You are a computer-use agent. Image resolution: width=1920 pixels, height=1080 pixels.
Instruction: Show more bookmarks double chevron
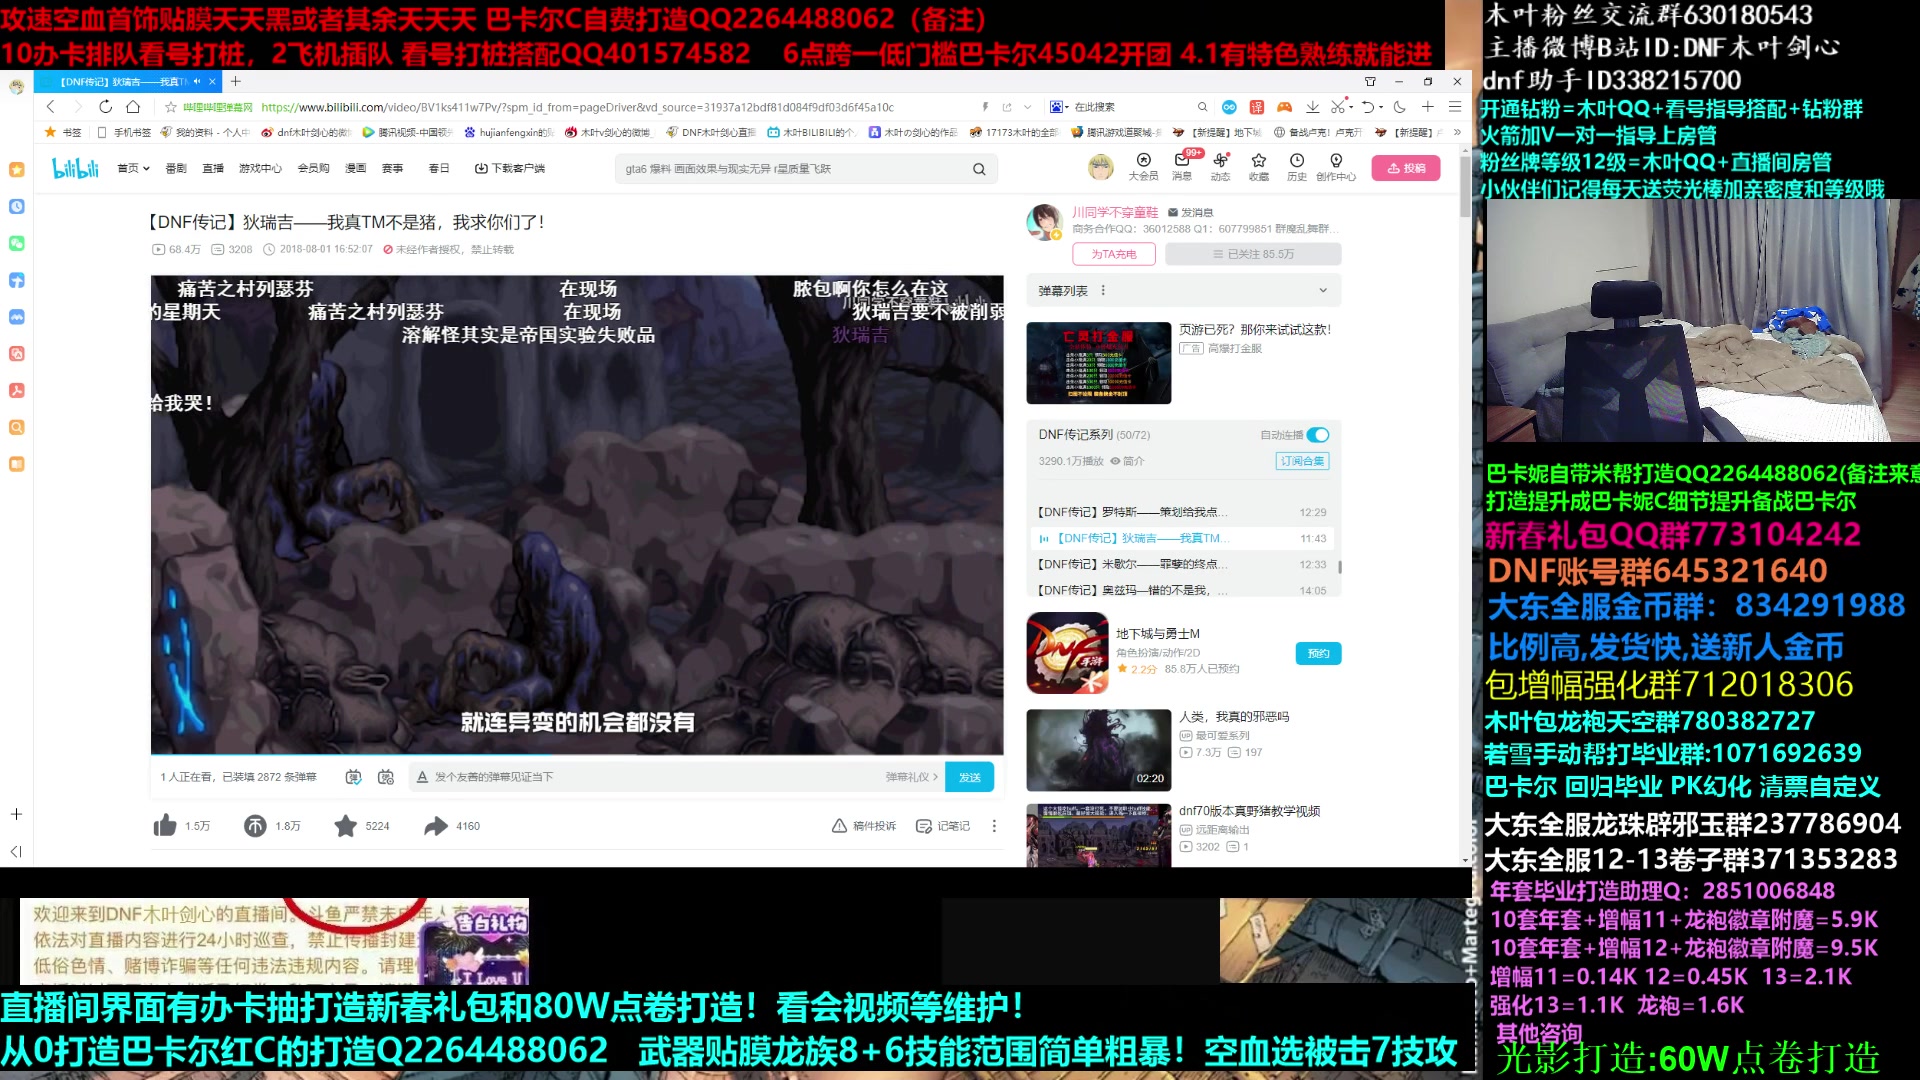(1457, 132)
